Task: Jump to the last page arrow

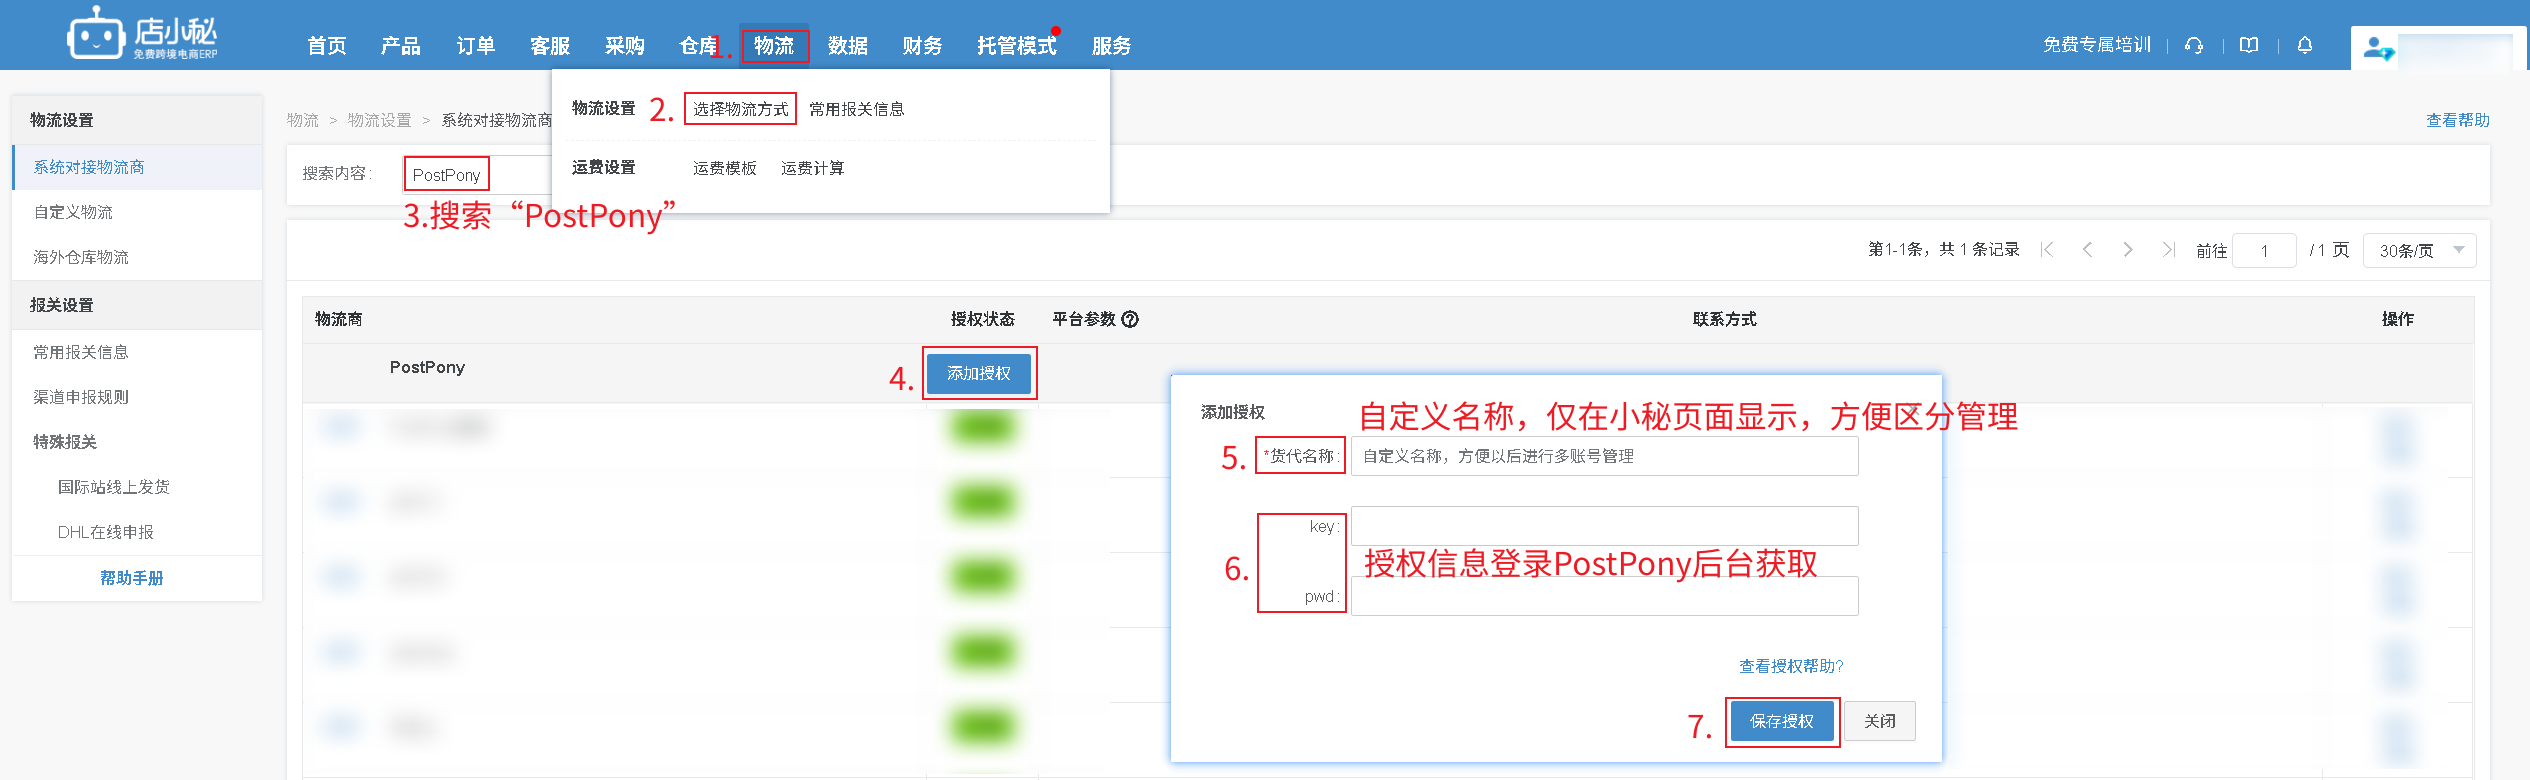Action: pos(2168,250)
